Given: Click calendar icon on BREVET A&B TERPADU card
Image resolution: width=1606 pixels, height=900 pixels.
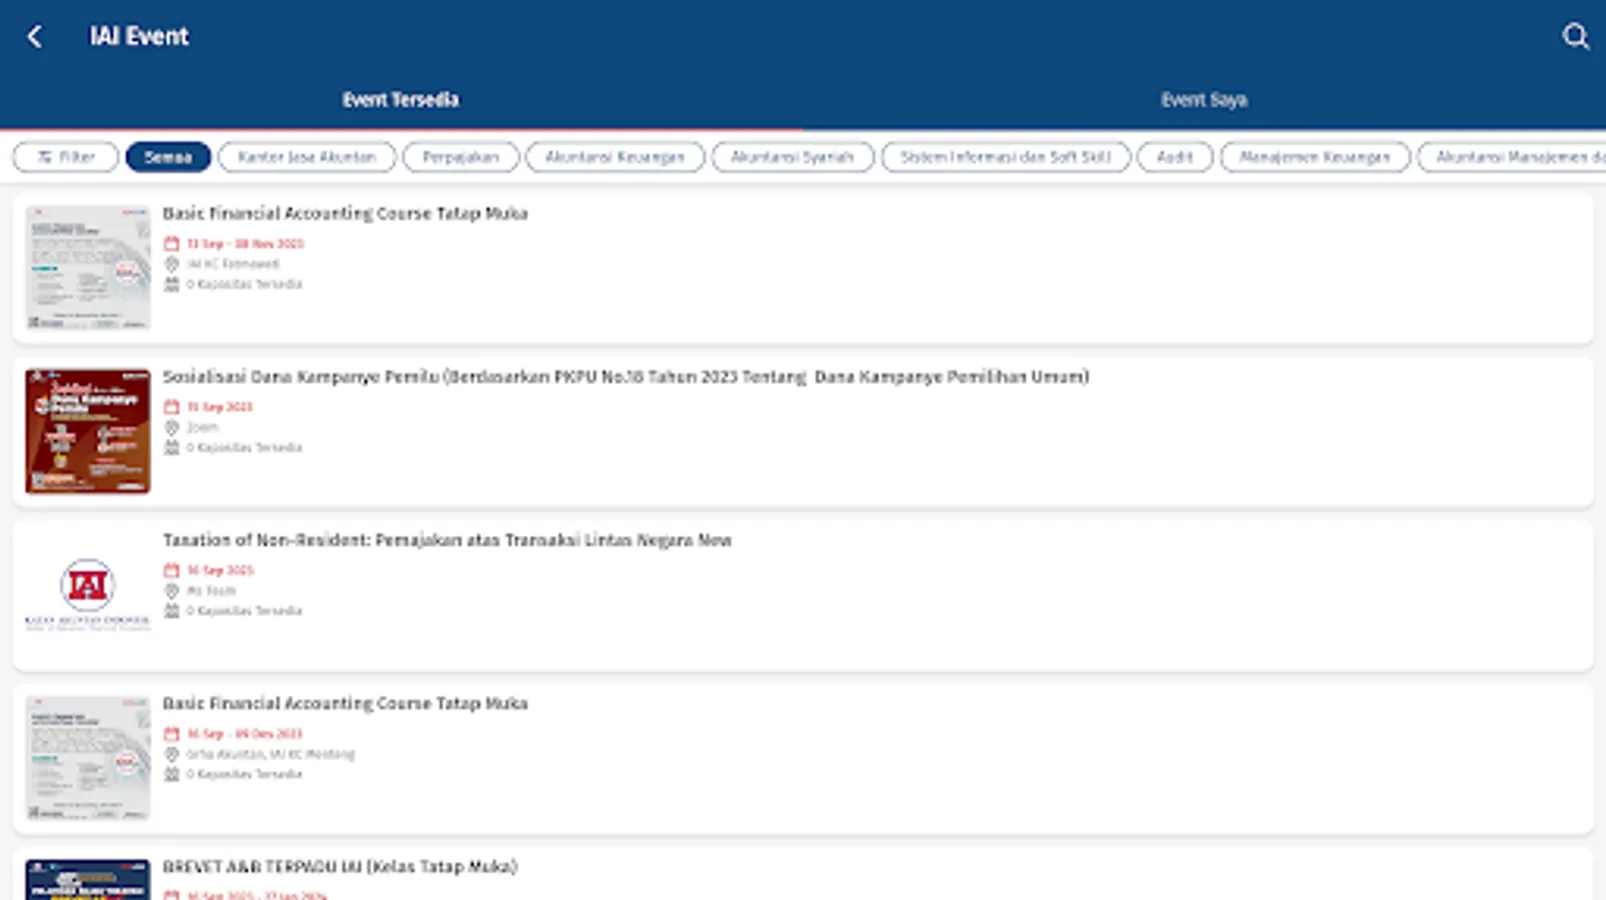Looking at the screenshot, I should pyautogui.click(x=171, y=895).
